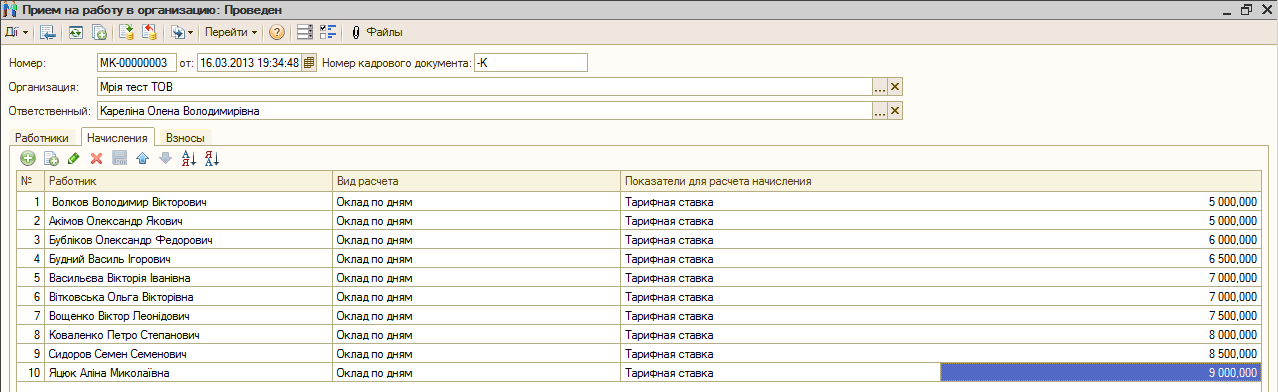
Task: Click the green Add row icon
Action: point(28,158)
